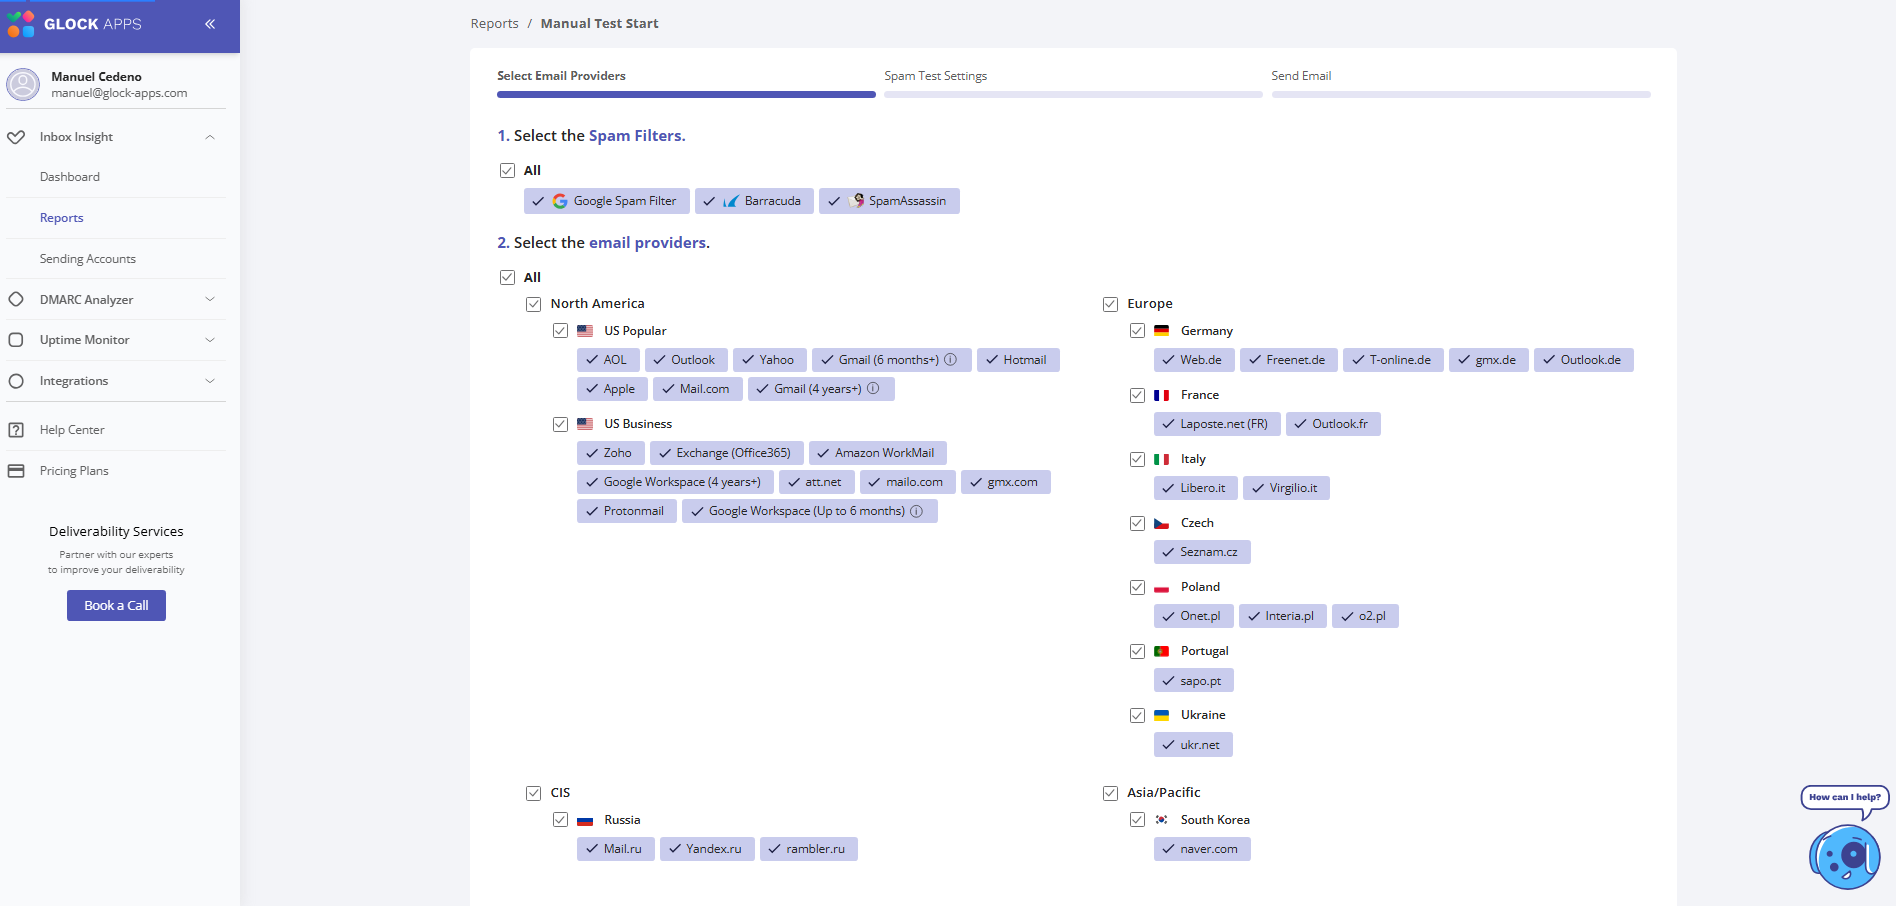Click the Ukraine flag icon

[1161, 715]
